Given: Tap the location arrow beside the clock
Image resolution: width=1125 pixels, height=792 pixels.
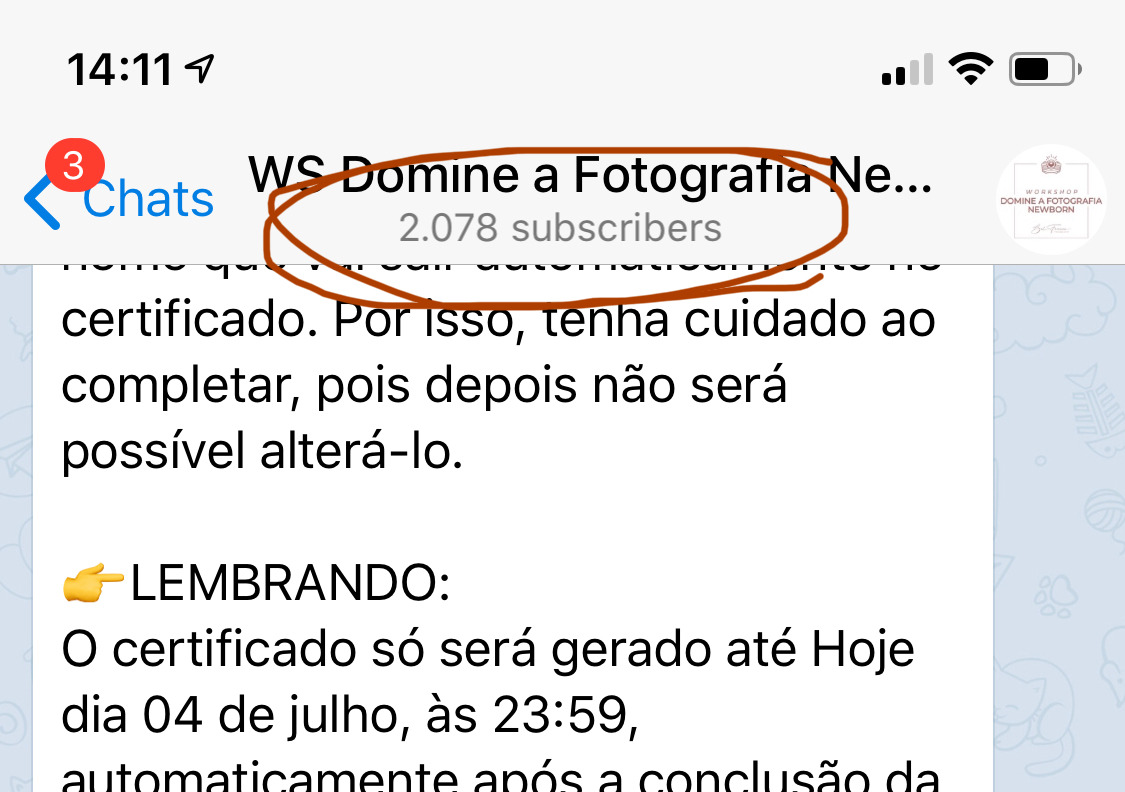Looking at the screenshot, I should click(199, 69).
